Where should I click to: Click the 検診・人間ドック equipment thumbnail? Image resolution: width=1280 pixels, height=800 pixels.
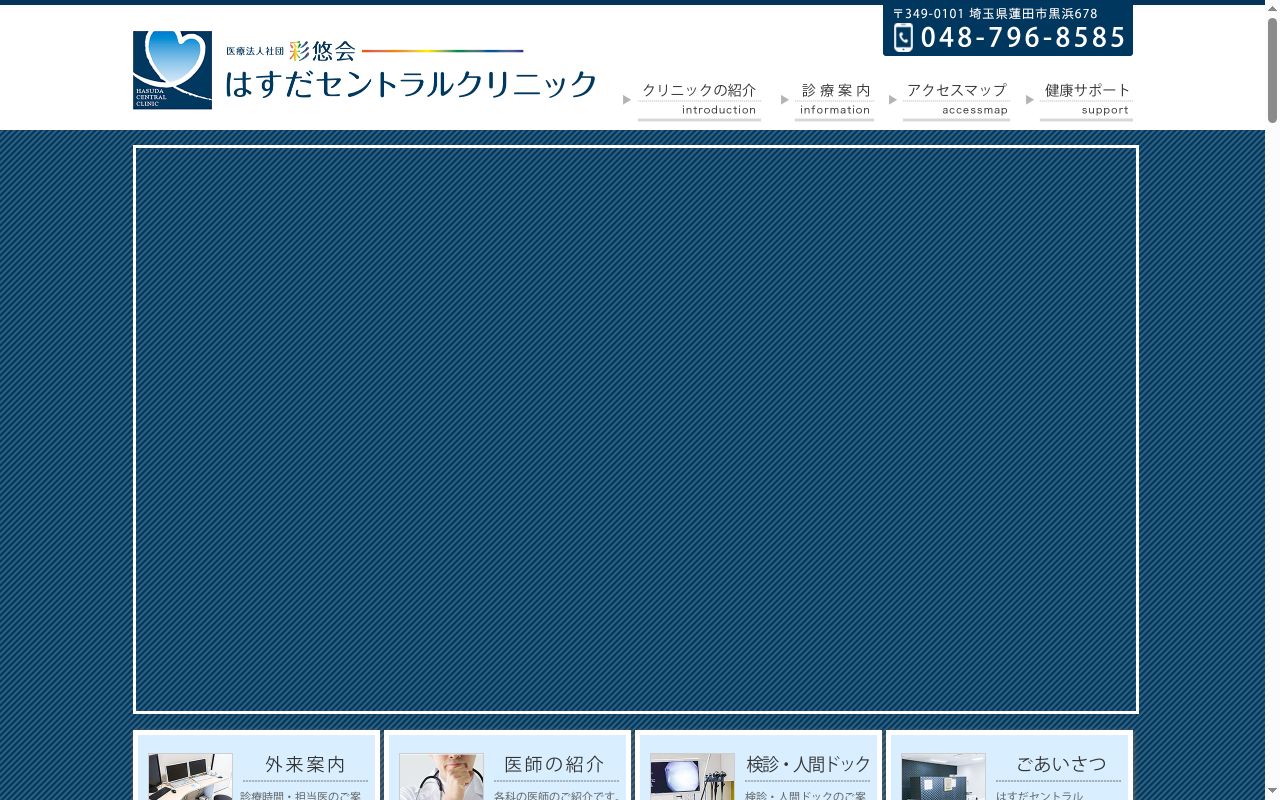click(x=692, y=777)
